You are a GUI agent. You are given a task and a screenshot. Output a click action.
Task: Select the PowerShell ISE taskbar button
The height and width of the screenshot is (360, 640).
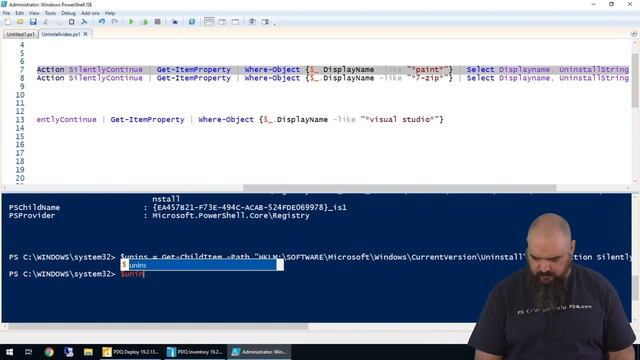click(x=259, y=352)
